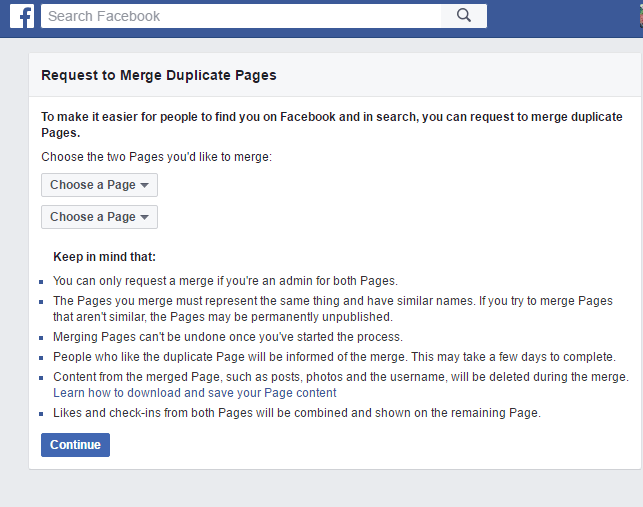Click 'Likes and check-ins from both Pages' text
This screenshot has height=507, width=643.
click(x=297, y=413)
